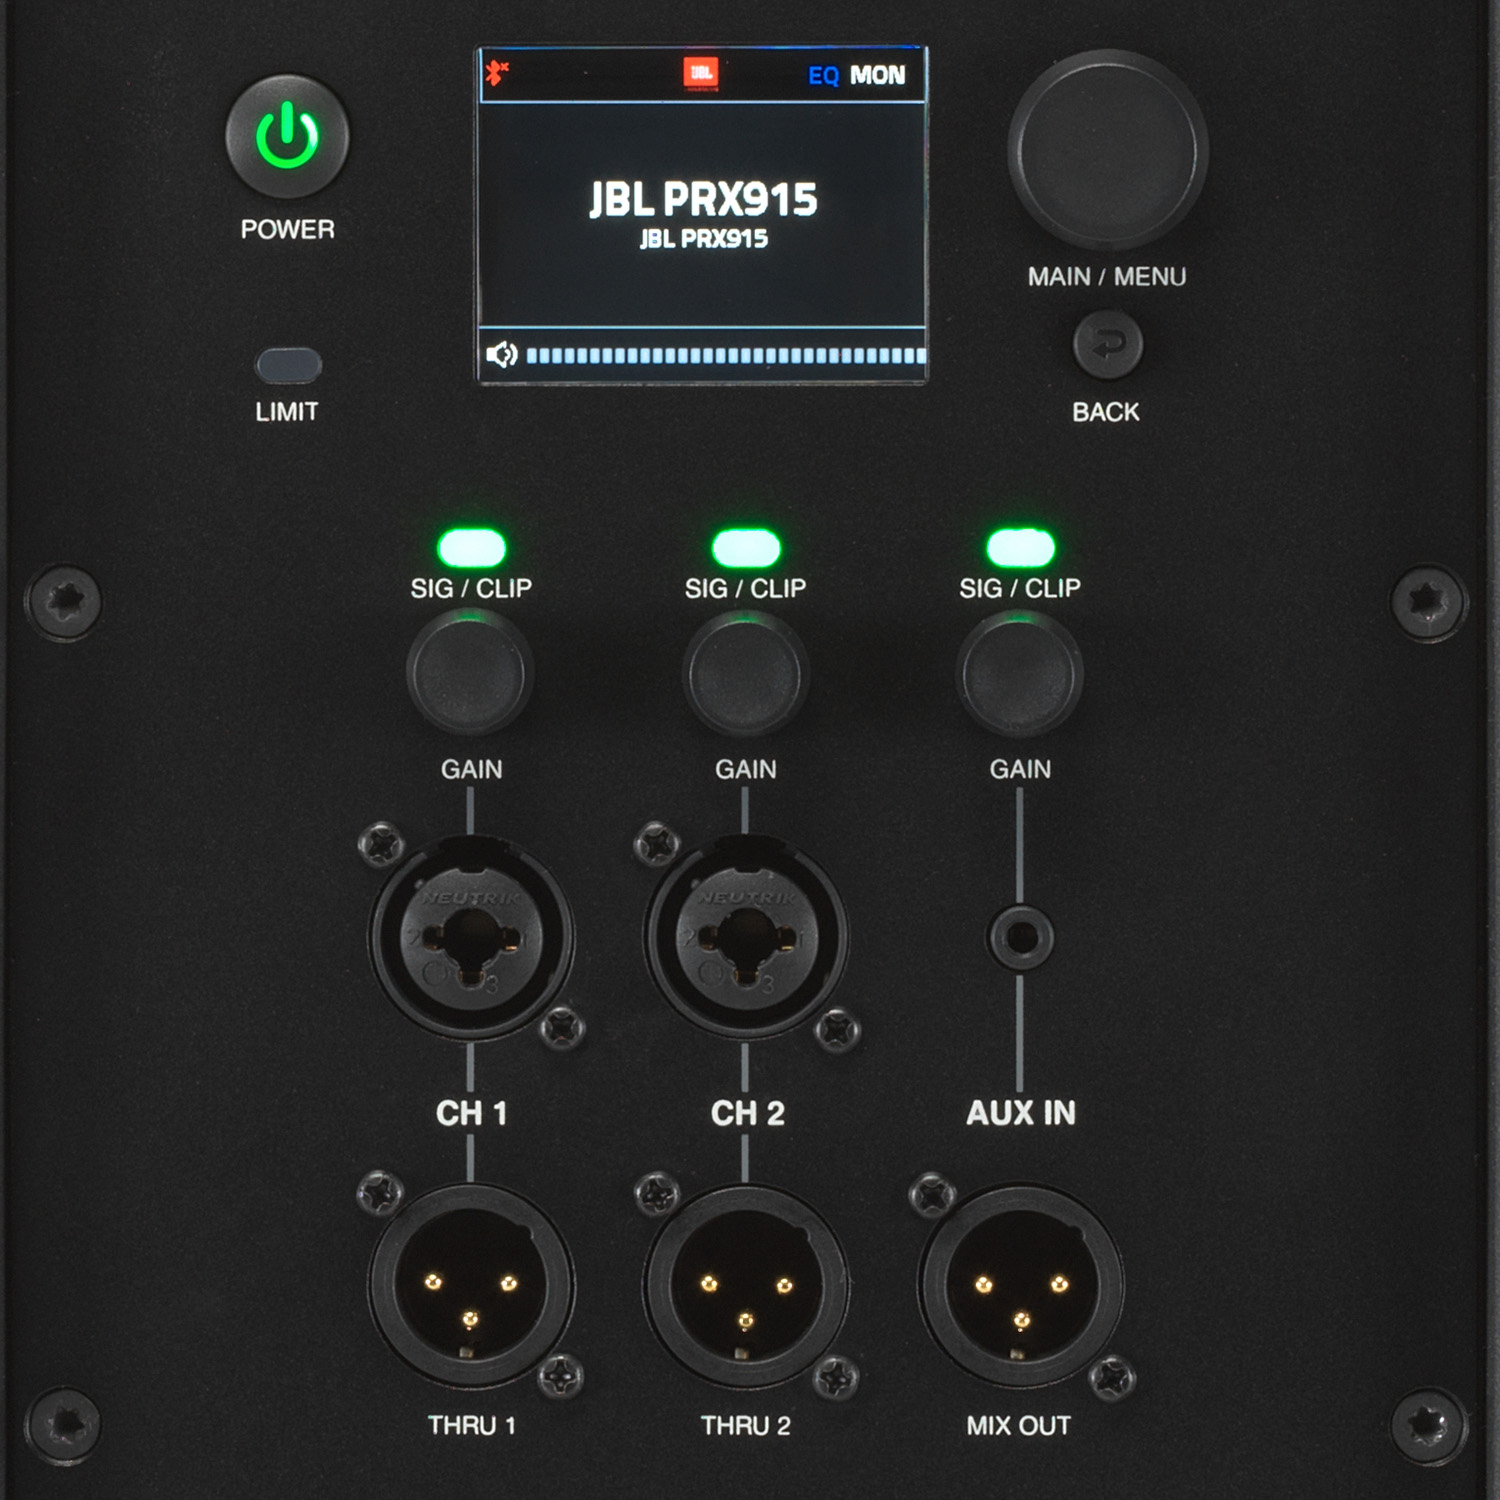The width and height of the screenshot is (1500, 1500).
Task: Click the CH 2 SIG / CLIP LED
Action: [x=746, y=548]
